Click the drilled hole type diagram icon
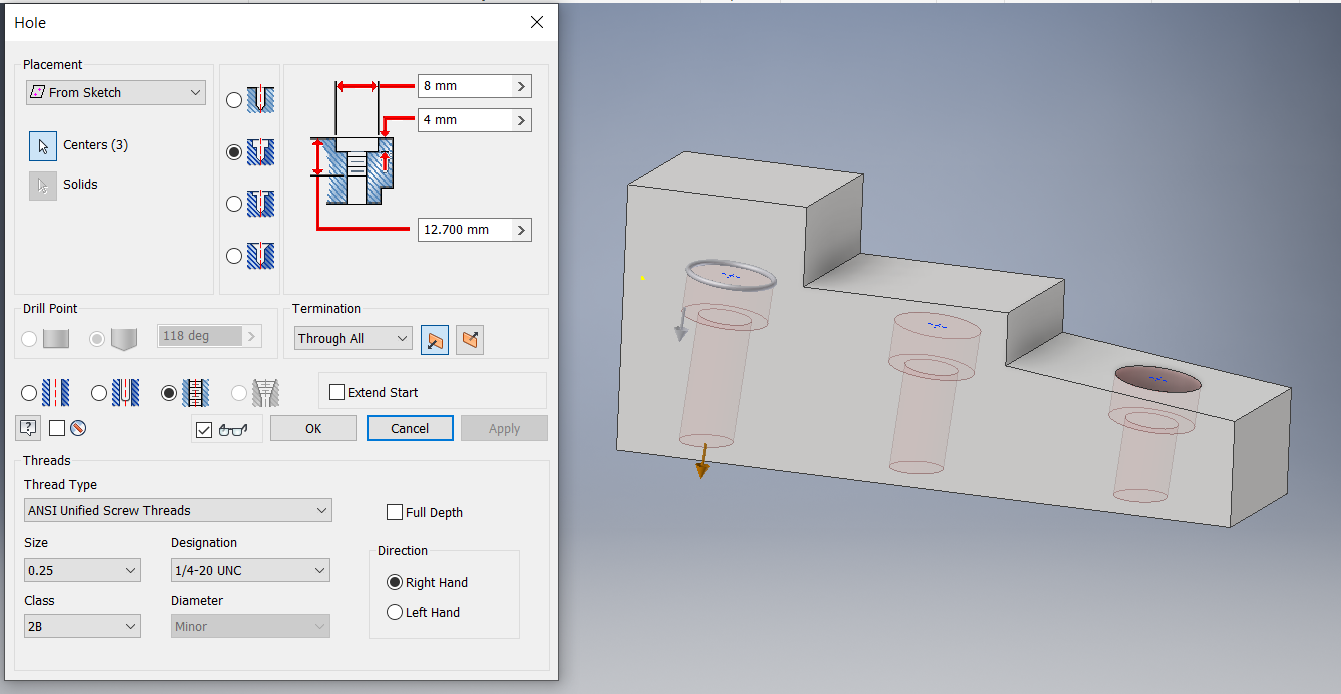The height and width of the screenshot is (694, 1341). [x=260, y=100]
